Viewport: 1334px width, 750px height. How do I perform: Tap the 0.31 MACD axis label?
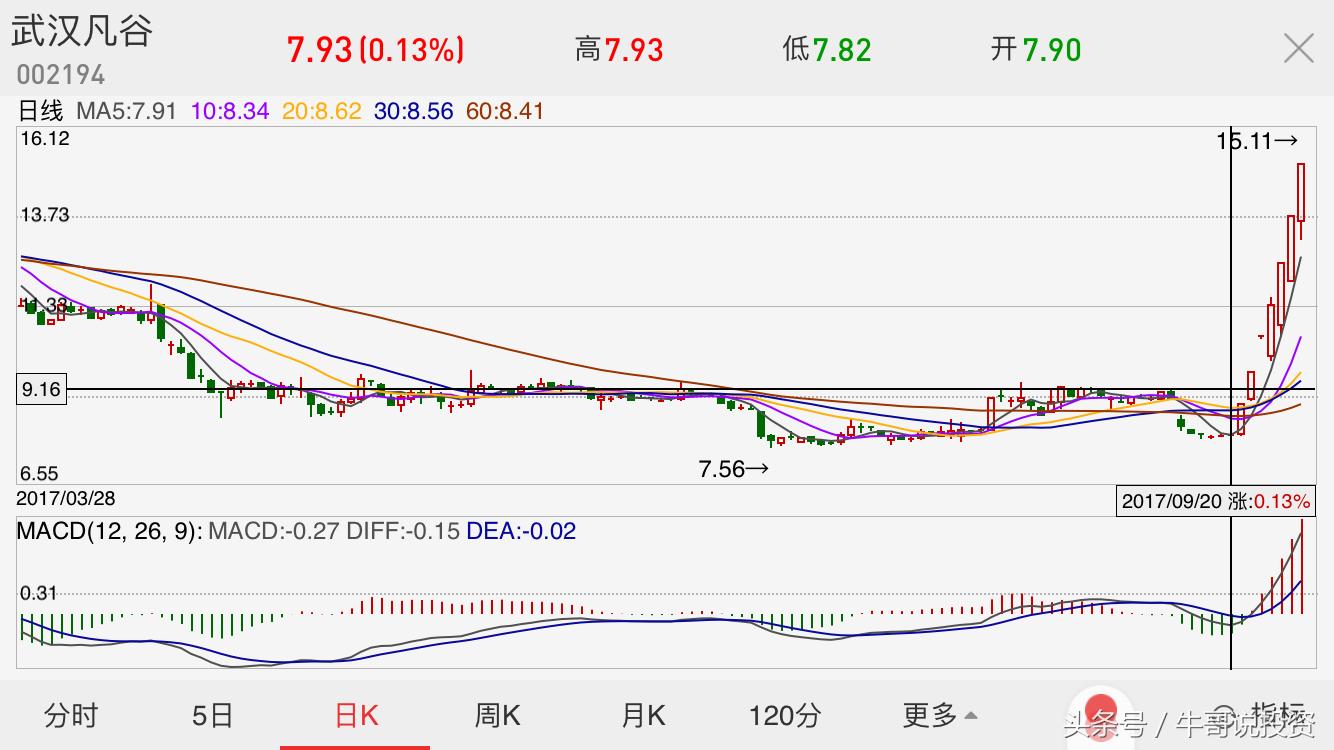(39, 593)
